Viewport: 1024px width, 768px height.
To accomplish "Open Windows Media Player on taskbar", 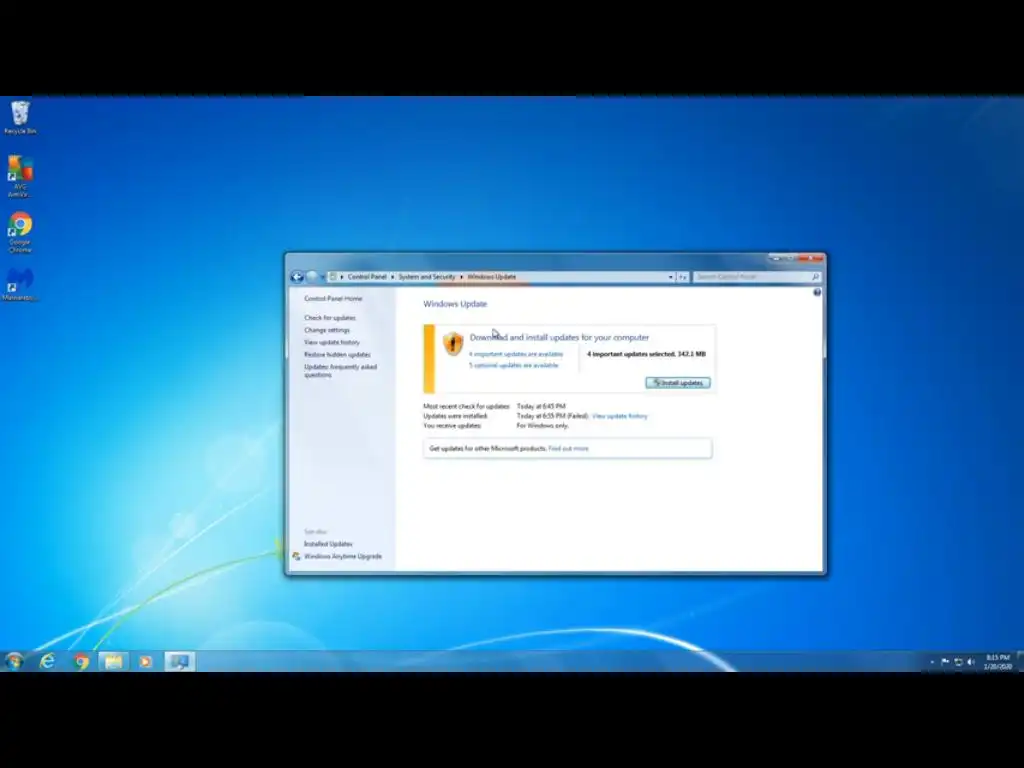I will 146,662.
